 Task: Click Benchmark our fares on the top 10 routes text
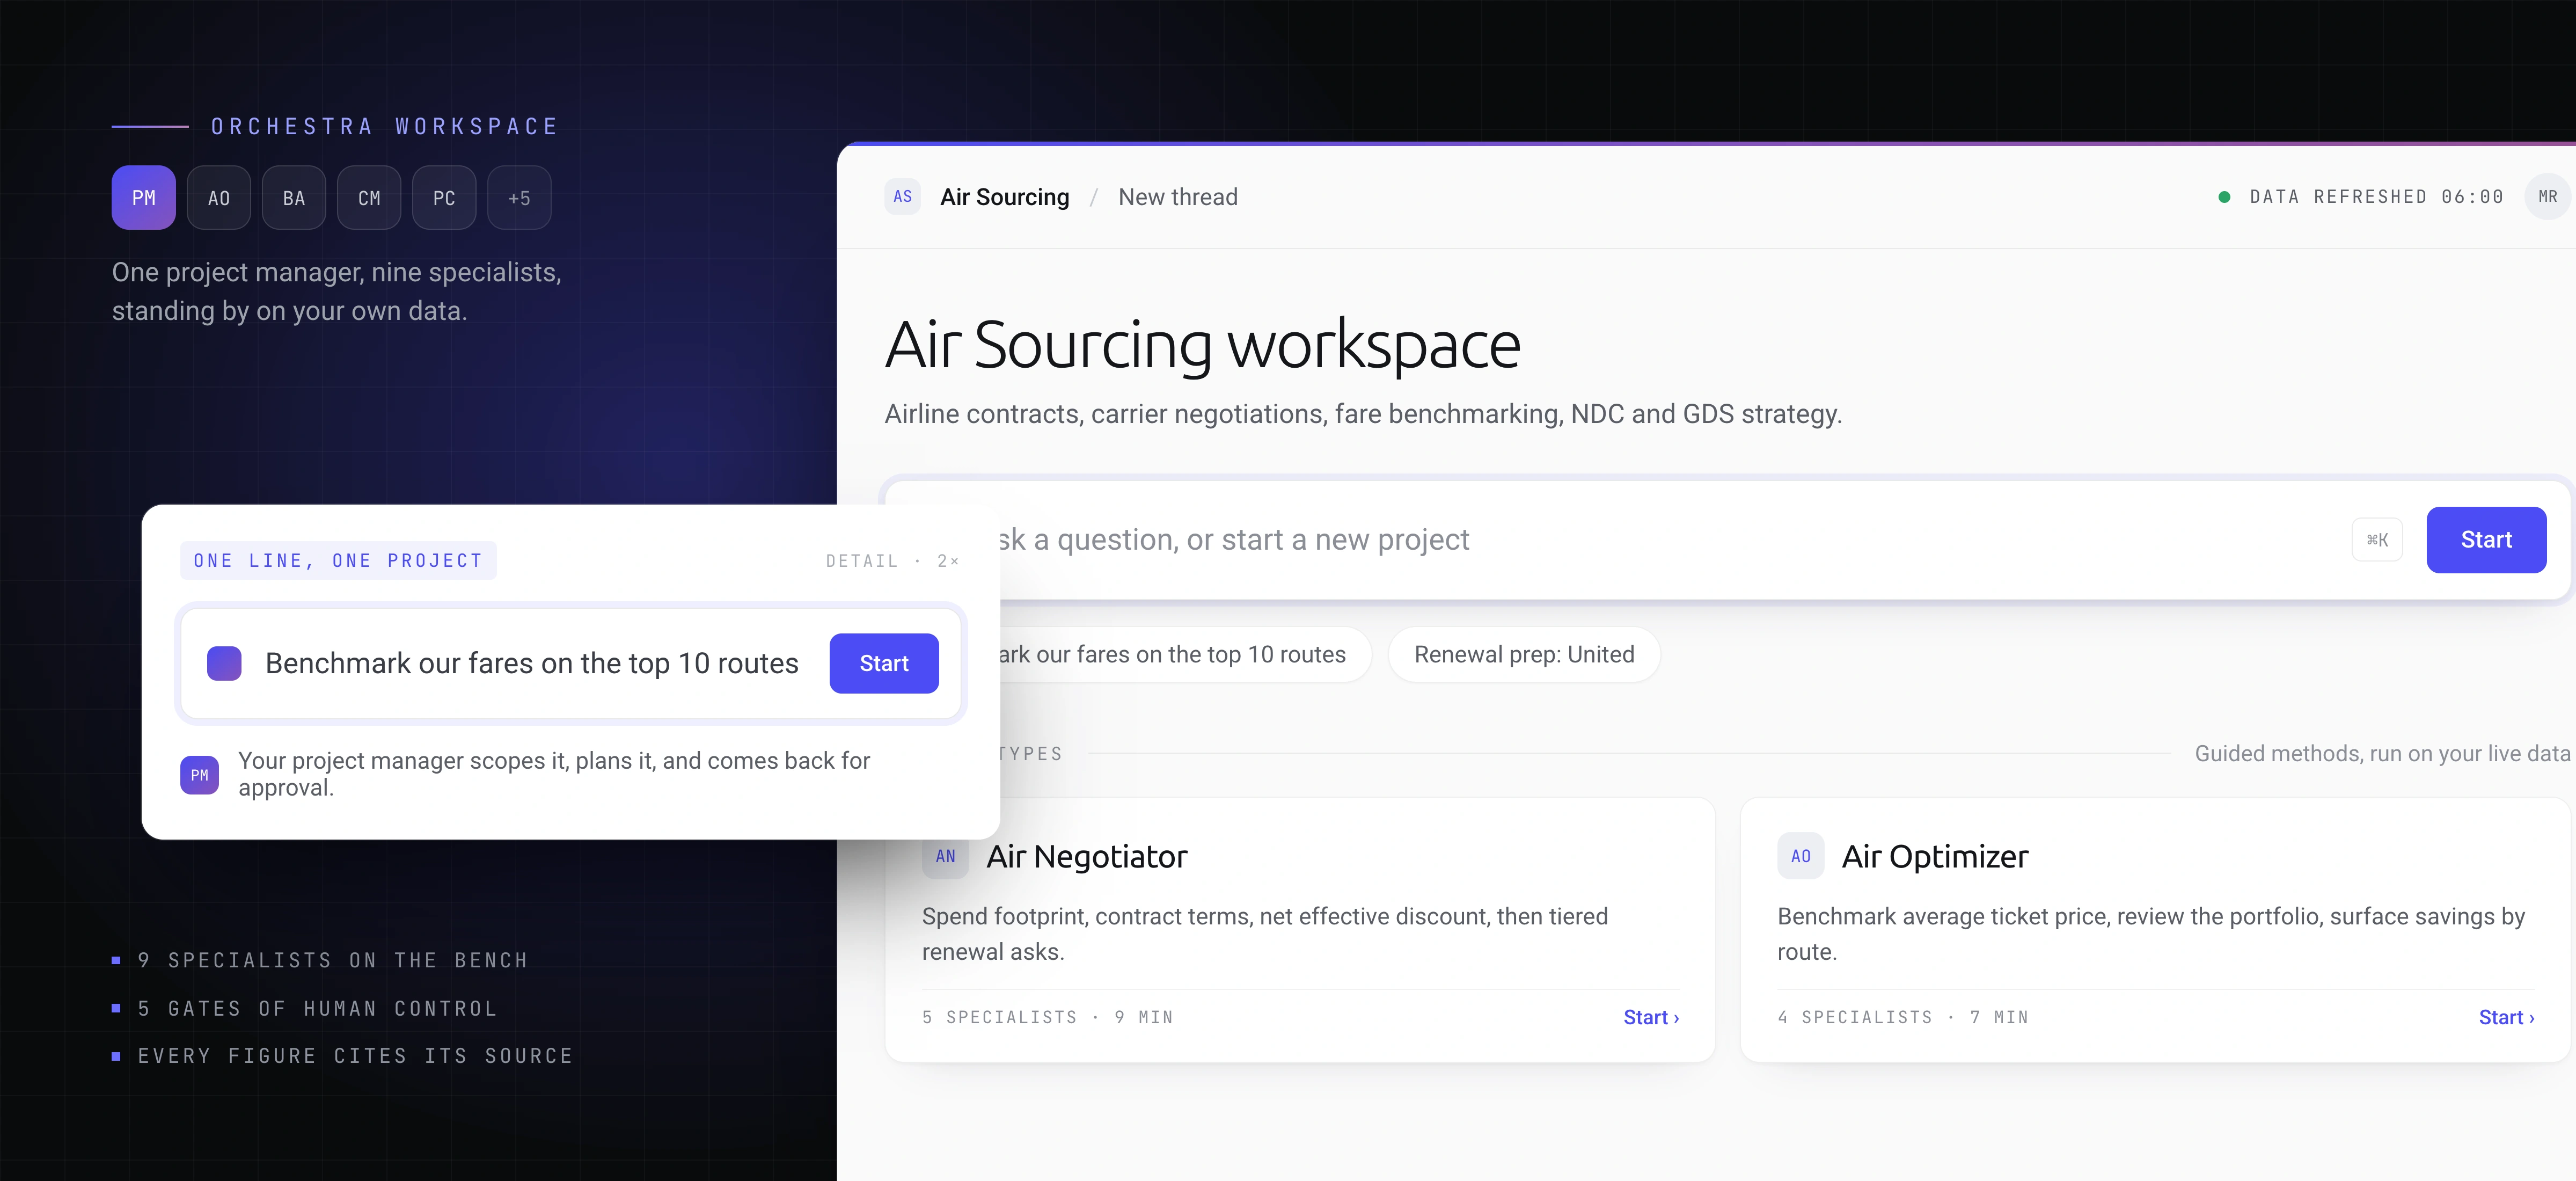tap(531, 663)
